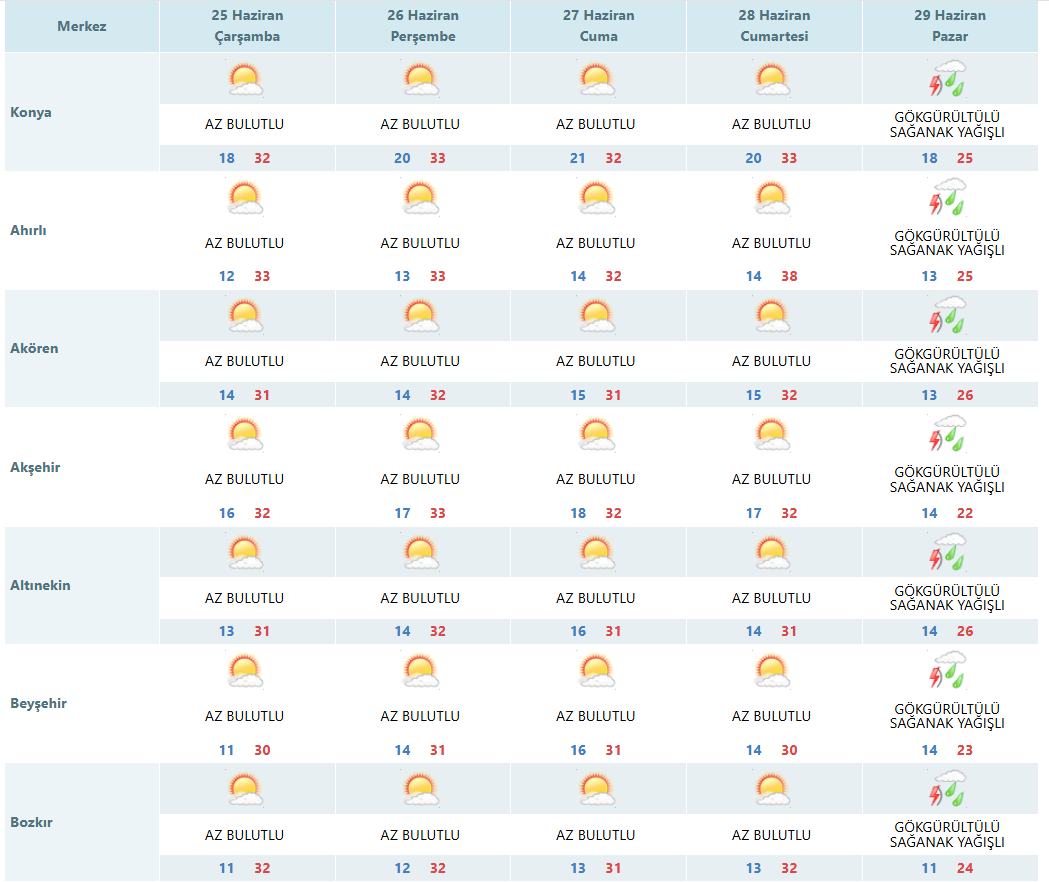Click Altınekin's partly cloudy icon for 25 Haziran

[246, 553]
